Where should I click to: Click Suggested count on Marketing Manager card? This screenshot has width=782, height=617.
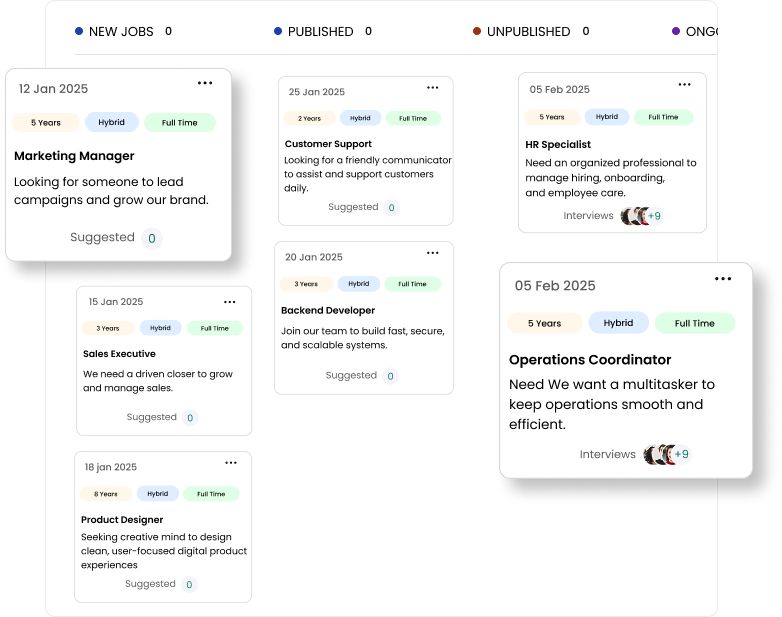tap(152, 238)
